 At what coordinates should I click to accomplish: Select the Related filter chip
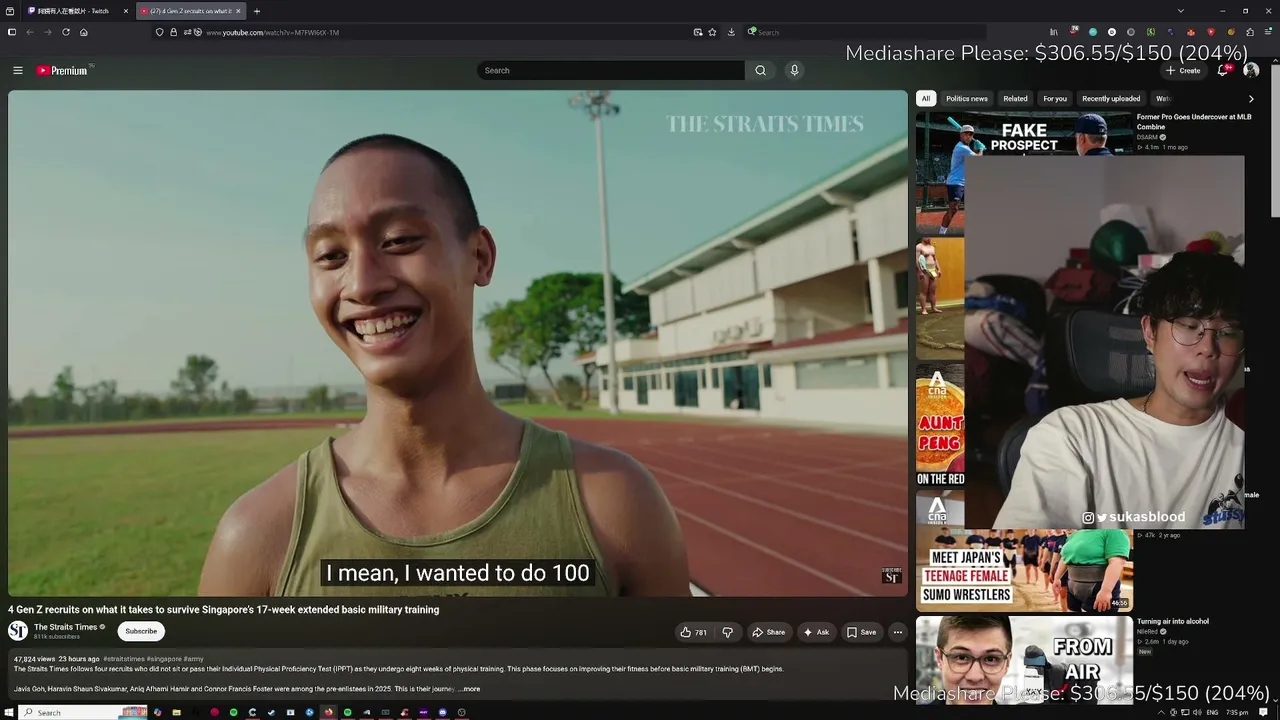[1015, 98]
